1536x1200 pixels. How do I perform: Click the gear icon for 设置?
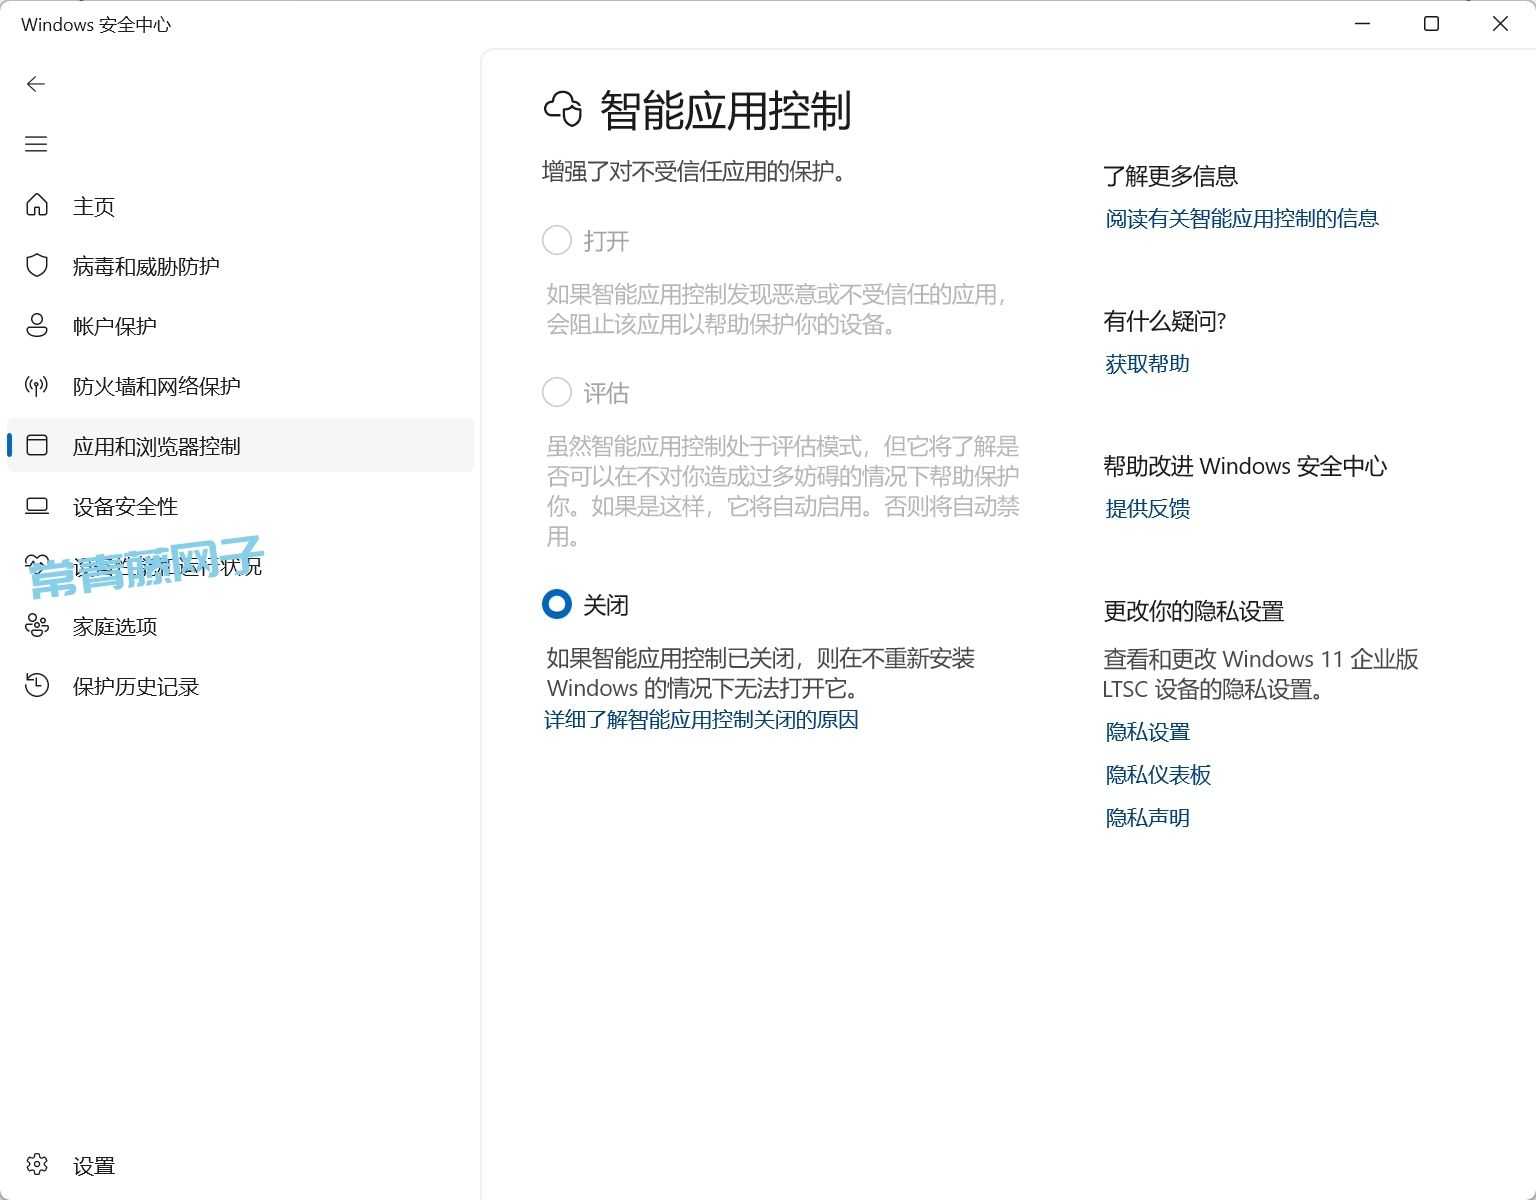click(37, 1164)
